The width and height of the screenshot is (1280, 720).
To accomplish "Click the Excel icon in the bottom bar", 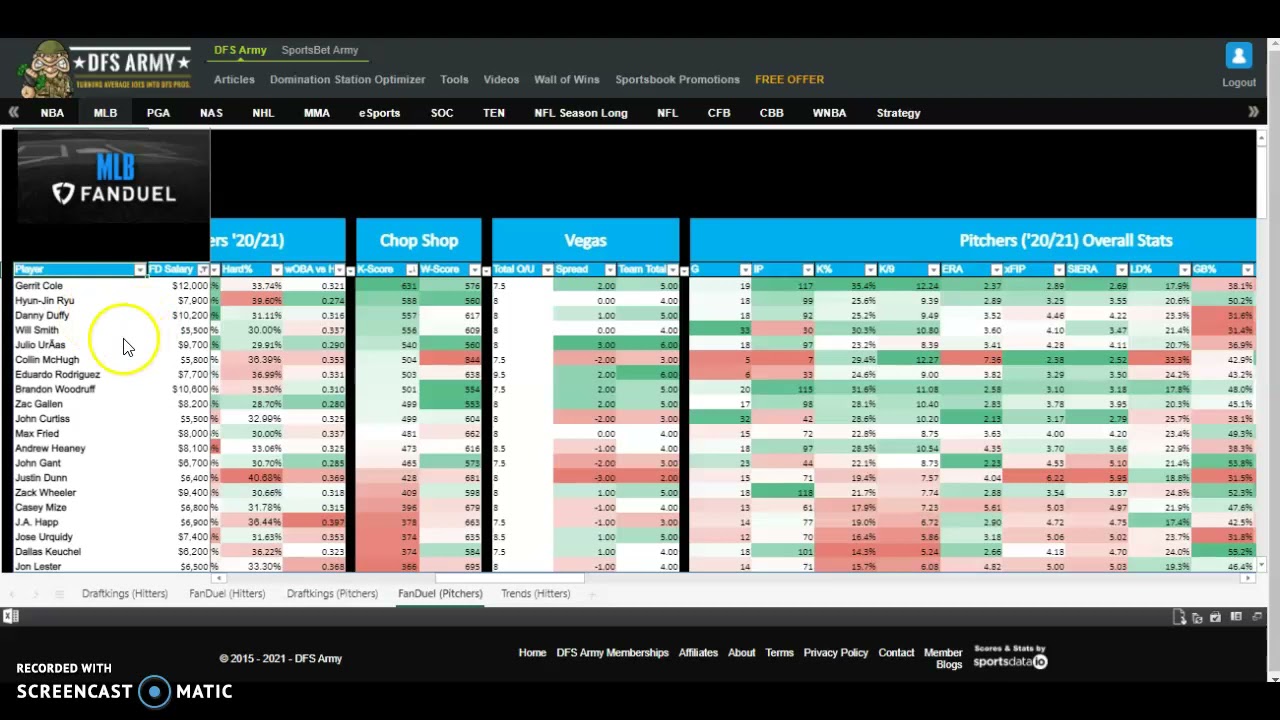I will click(10, 617).
